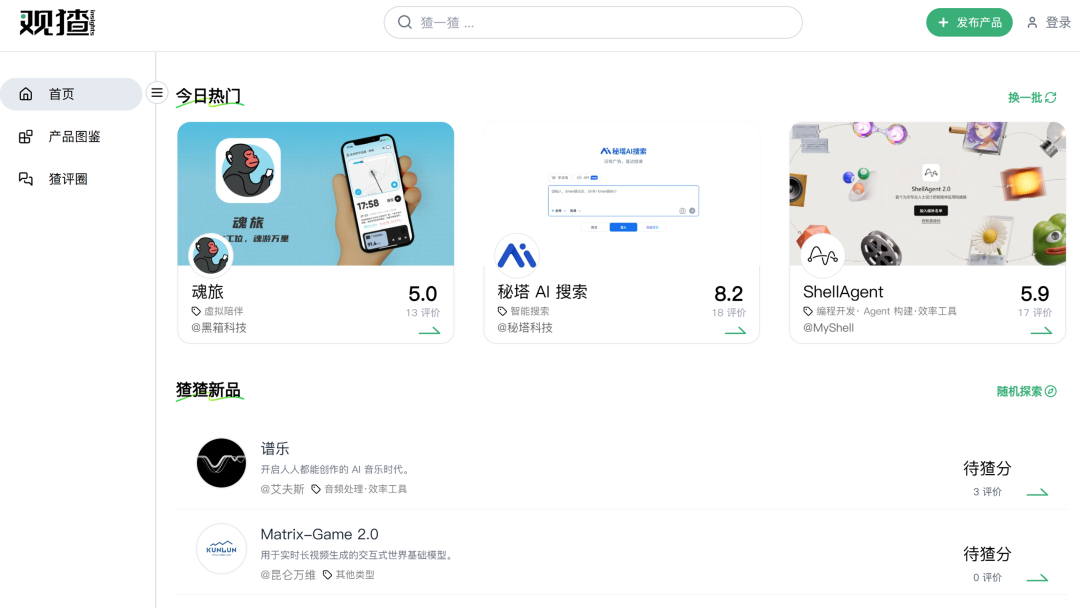1080x608 pixels.
Task: Click the Matrix-Game 2.0 description text
Action: coord(357,555)
